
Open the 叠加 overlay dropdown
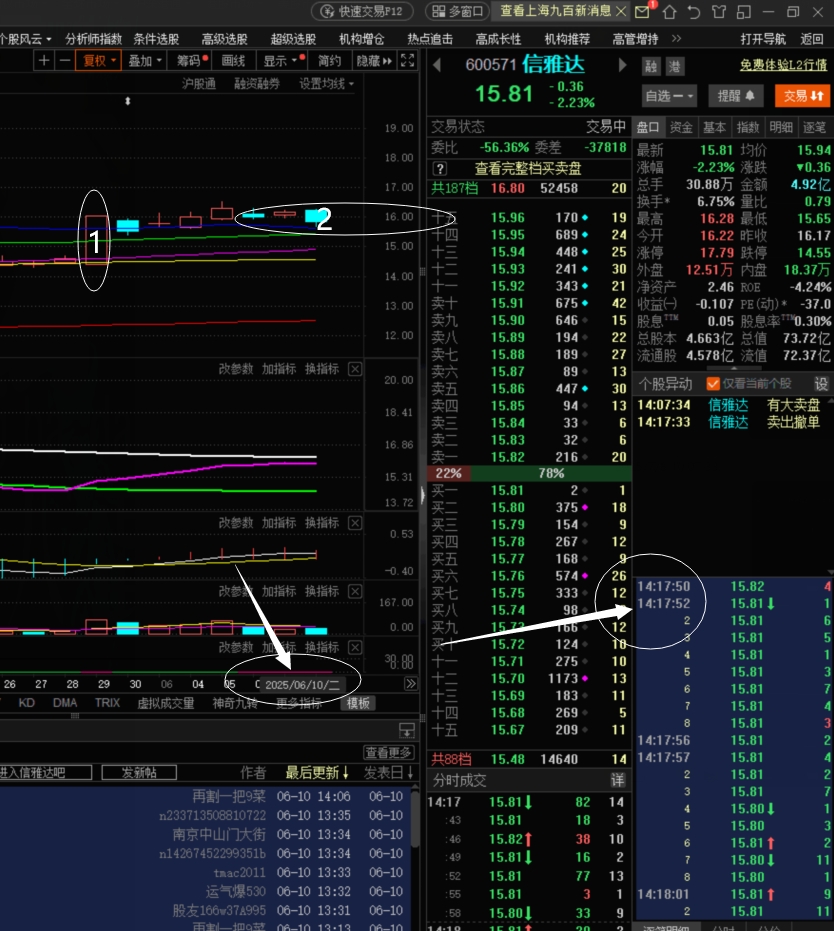tap(145, 61)
